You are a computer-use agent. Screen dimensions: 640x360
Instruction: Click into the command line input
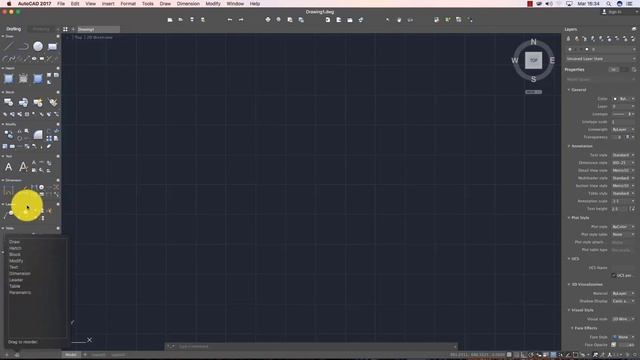pos(314,347)
